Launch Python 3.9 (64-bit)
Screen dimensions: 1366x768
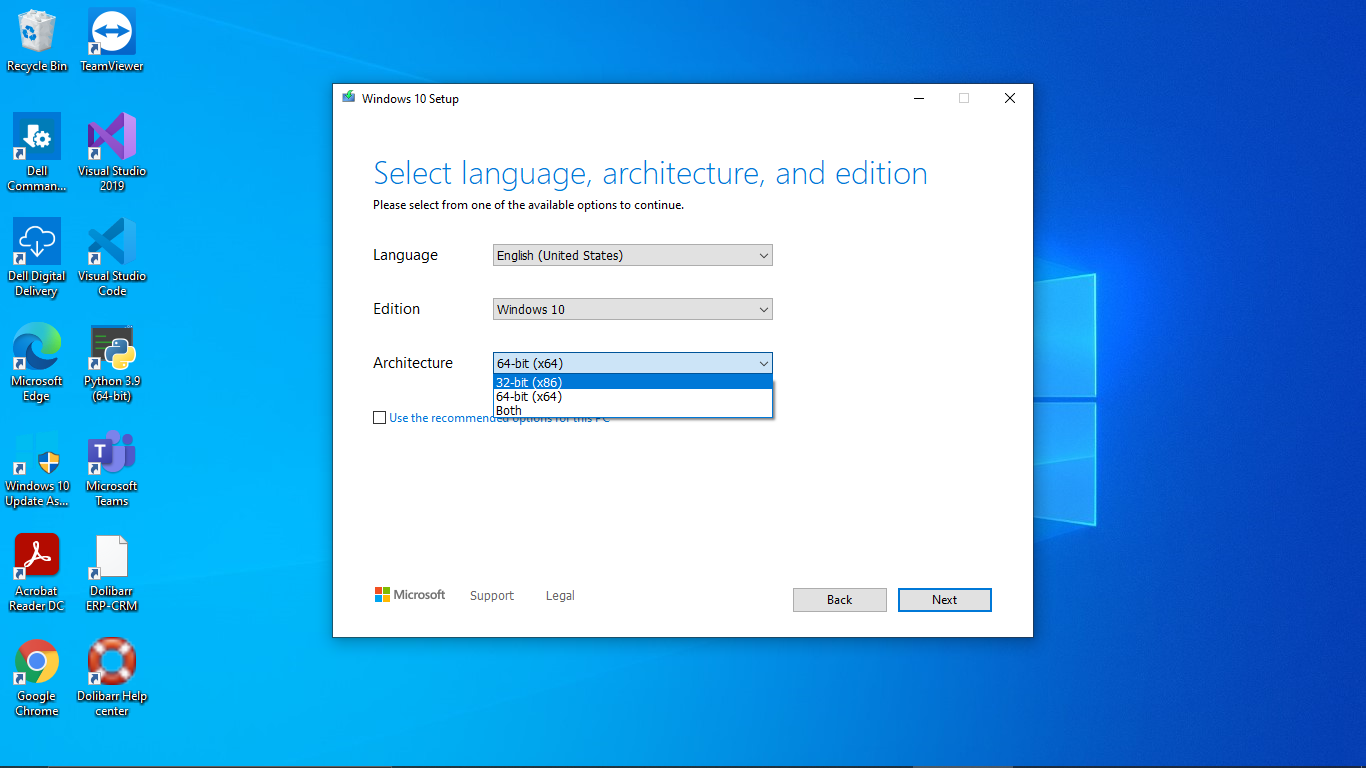pos(110,347)
